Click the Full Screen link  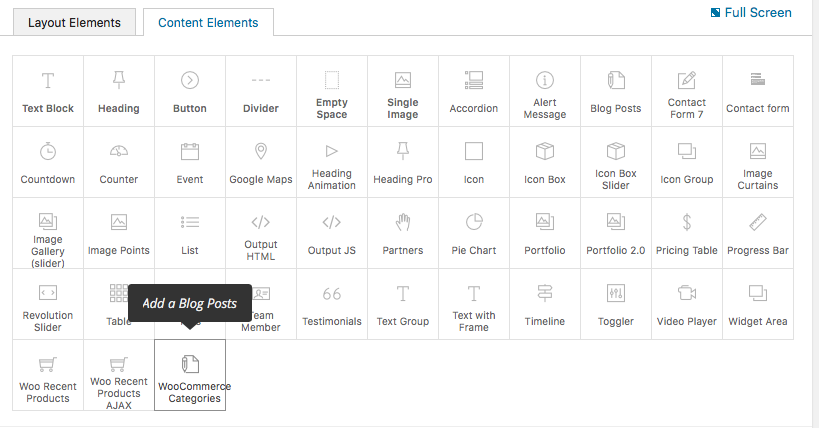(751, 13)
